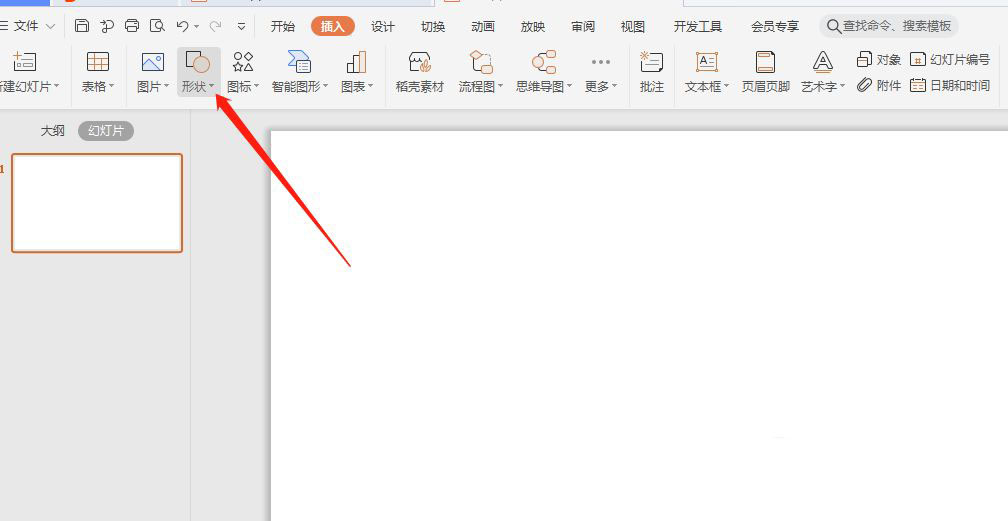Insert Slide Number (幻灯片编号)

click(x=950, y=60)
